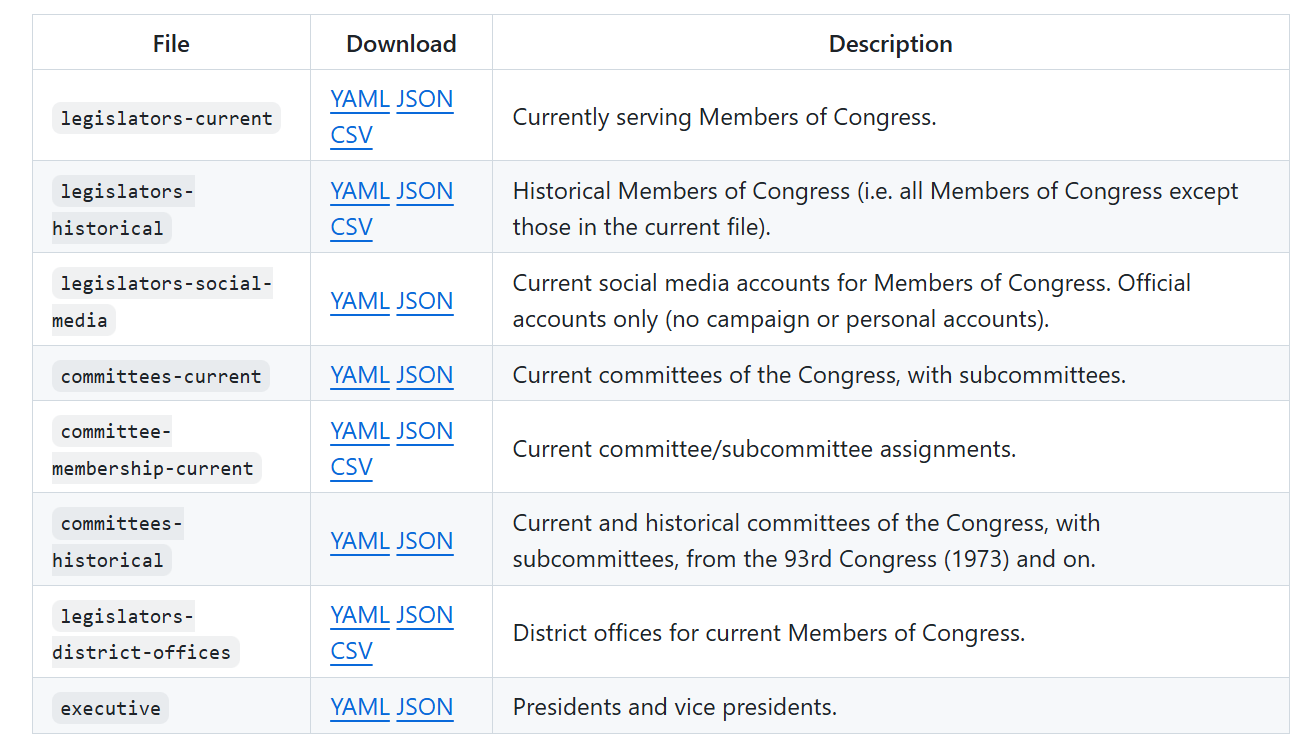Download executive JSON file

(424, 707)
